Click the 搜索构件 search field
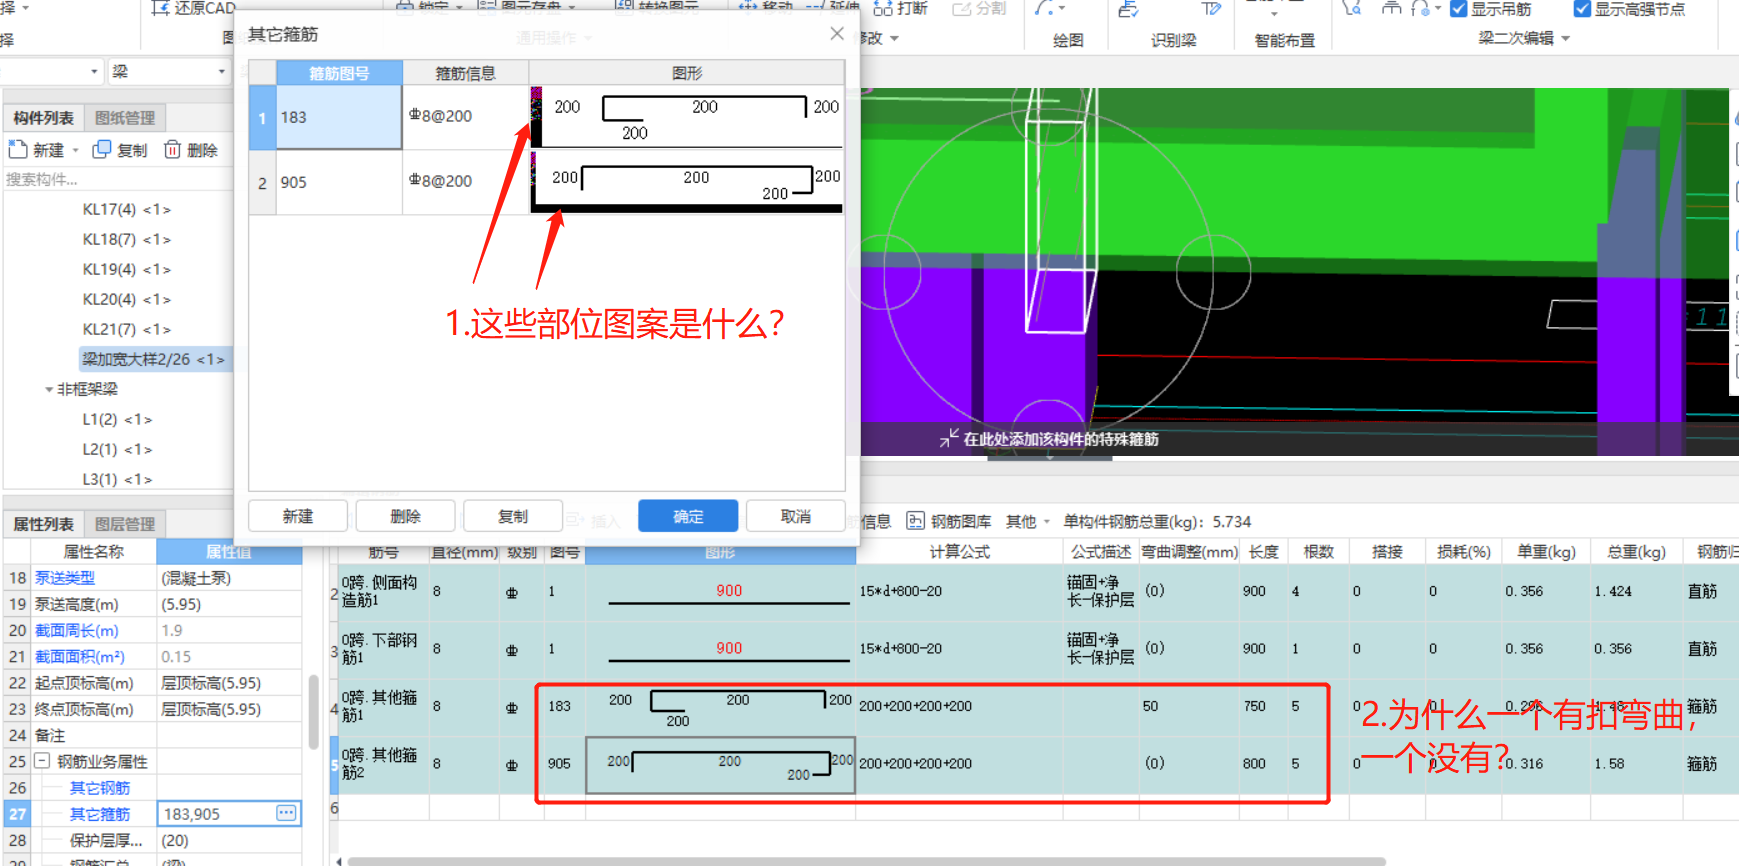Image resolution: width=1739 pixels, height=866 pixels. click(x=118, y=180)
